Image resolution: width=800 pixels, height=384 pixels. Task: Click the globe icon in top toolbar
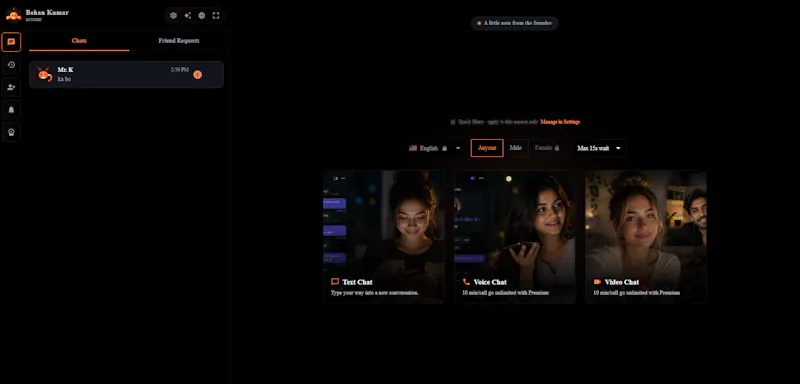[x=202, y=15]
